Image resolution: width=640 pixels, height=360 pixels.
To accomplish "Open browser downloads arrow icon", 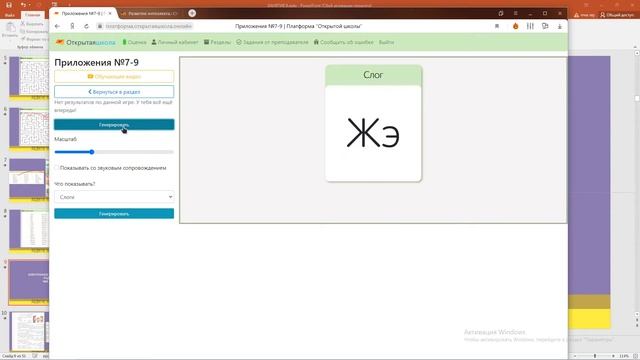I will click(x=560, y=26).
